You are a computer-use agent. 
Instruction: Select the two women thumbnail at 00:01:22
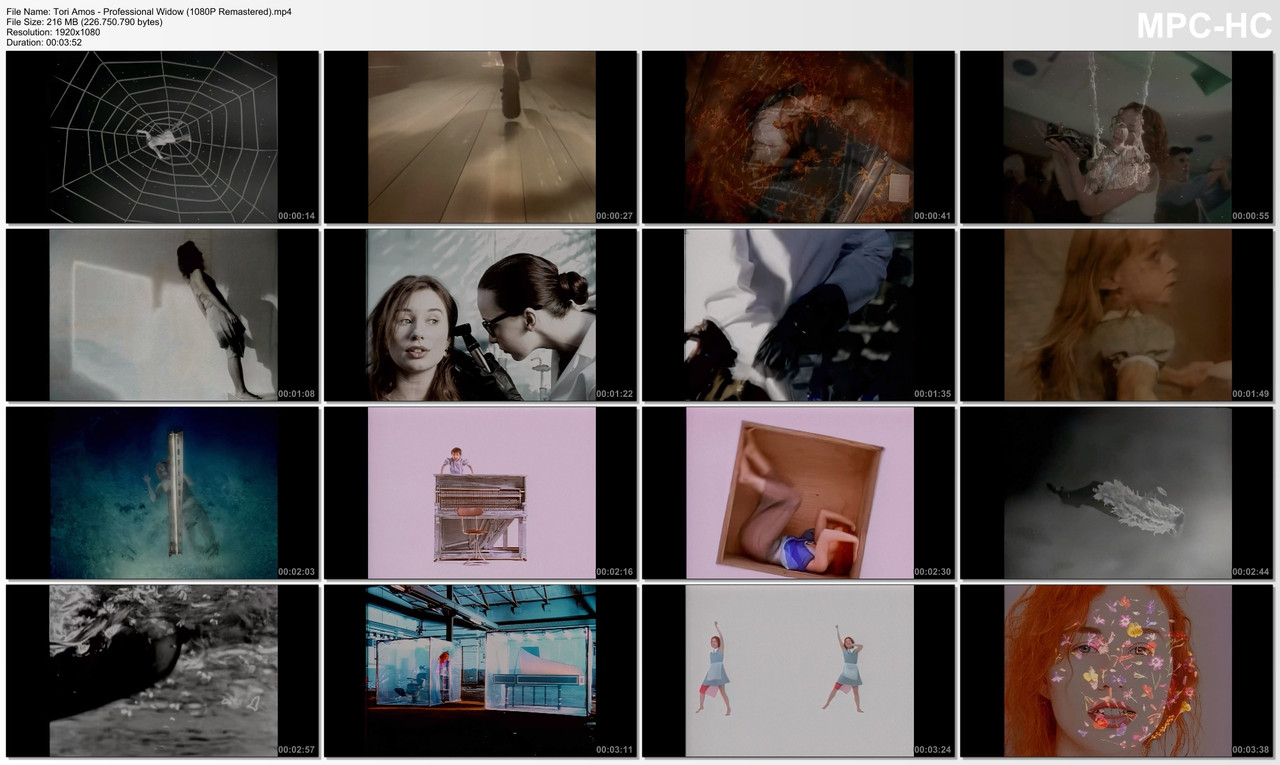point(480,315)
